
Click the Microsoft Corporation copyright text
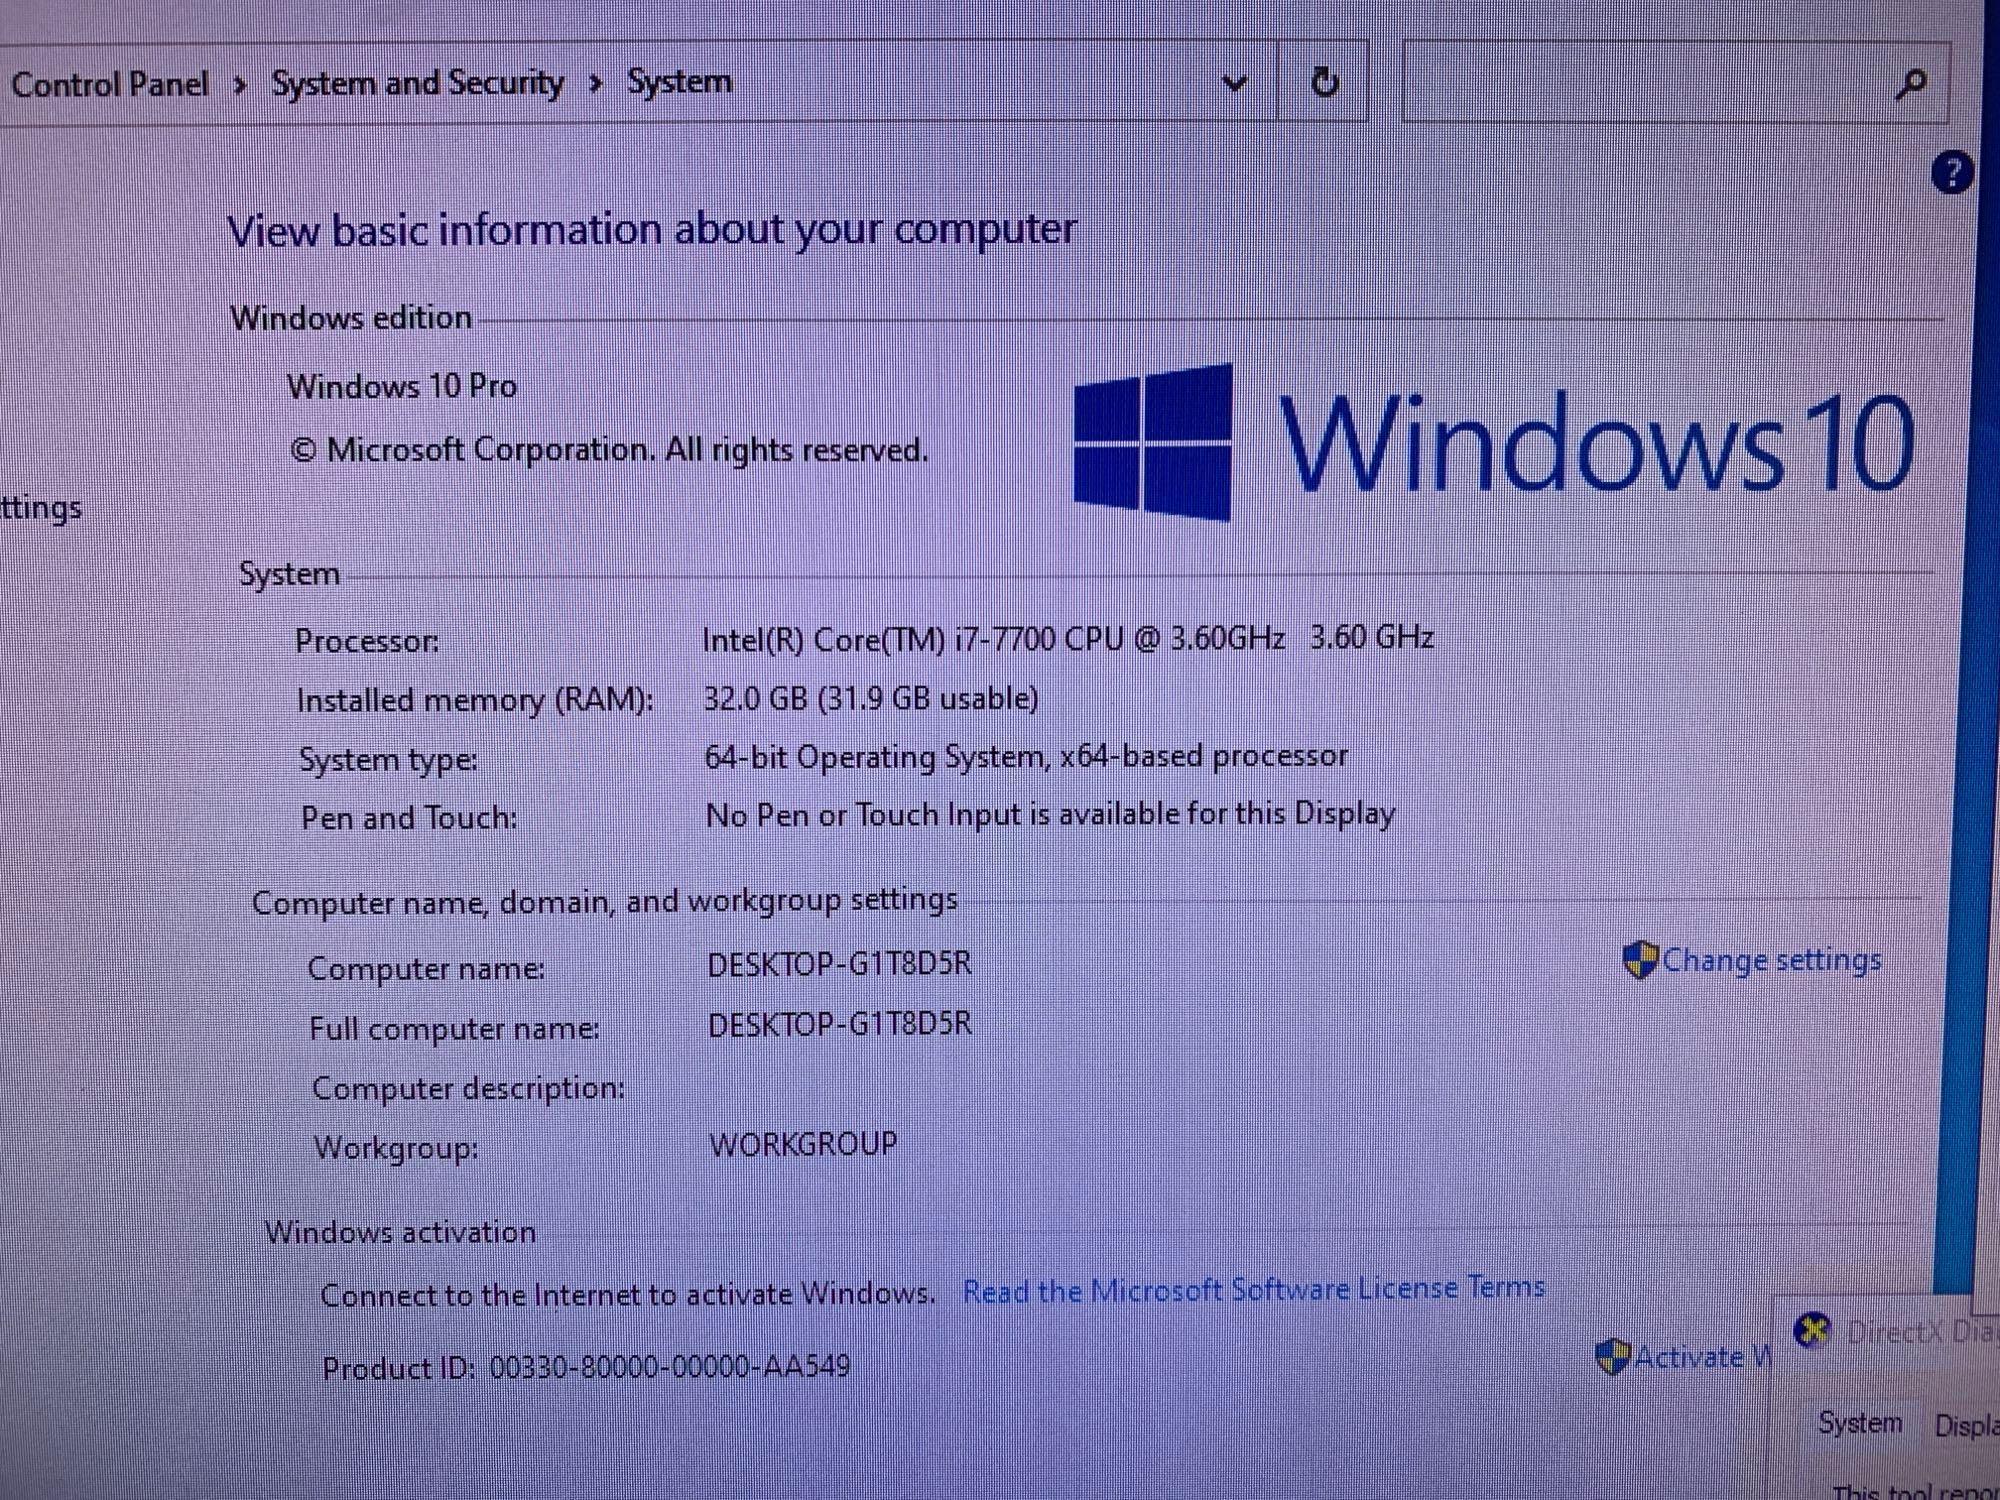click(608, 450)
